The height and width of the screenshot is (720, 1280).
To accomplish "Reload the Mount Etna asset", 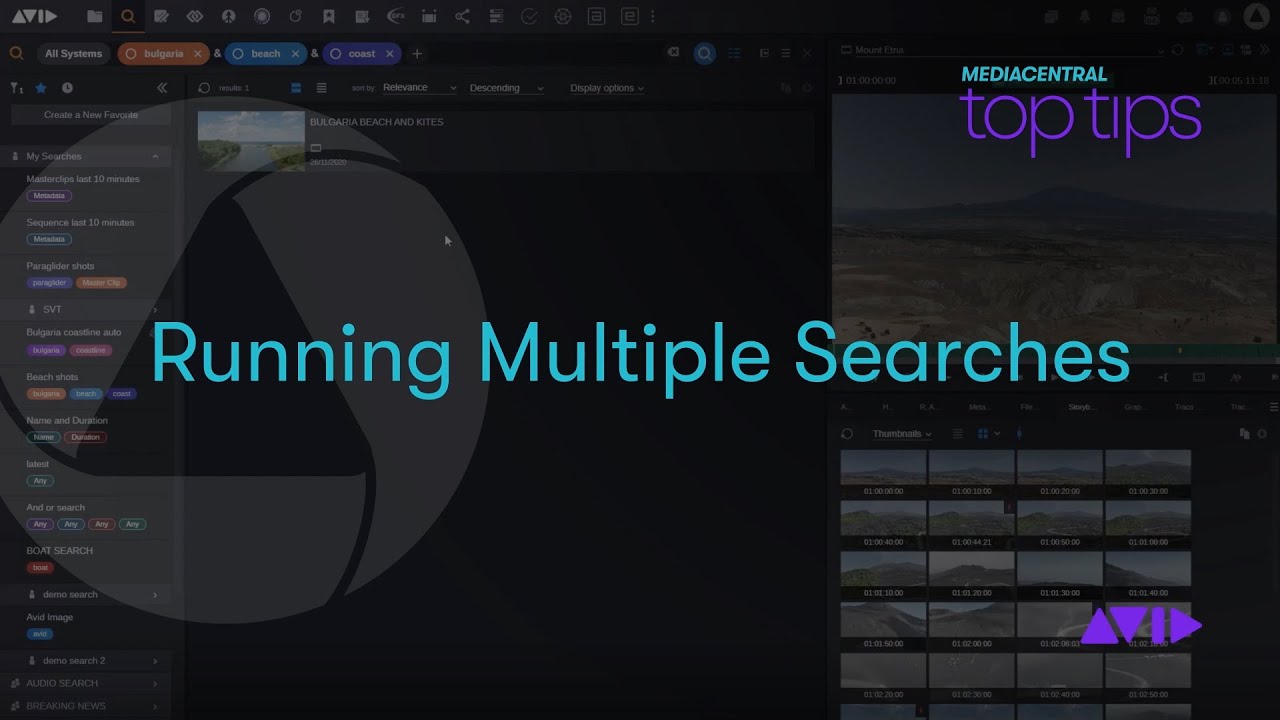I will (x=1178, y=50).
